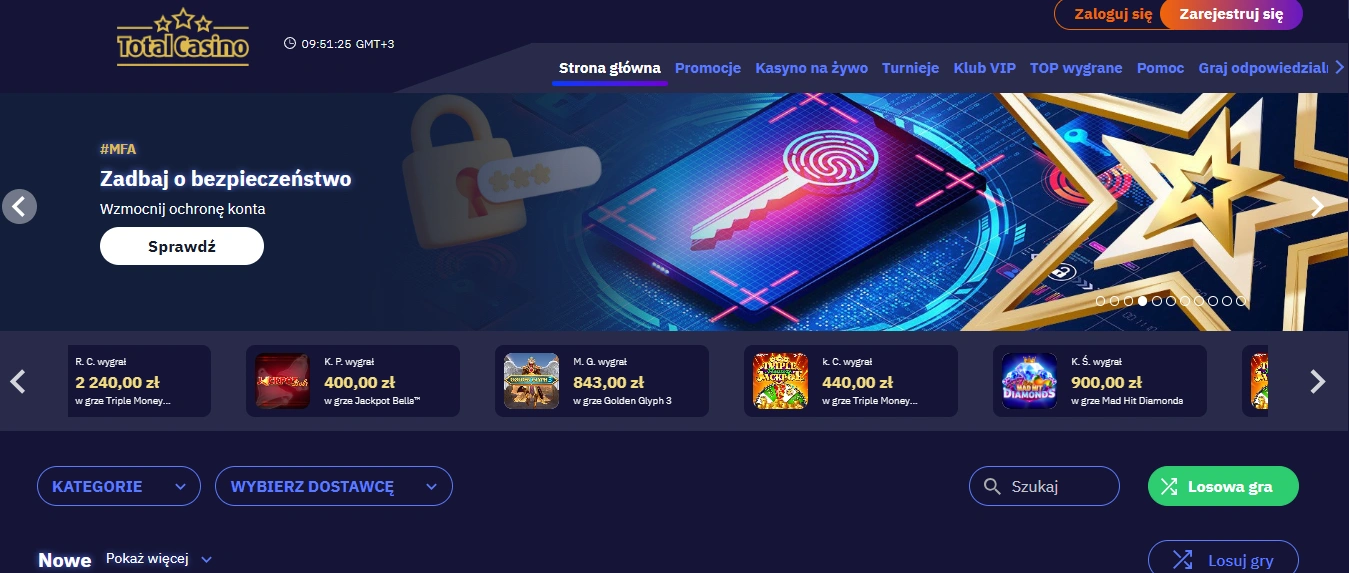Show earlier winners with left arrow
This screenshot has height=573, width=1349.
[17, 381]
